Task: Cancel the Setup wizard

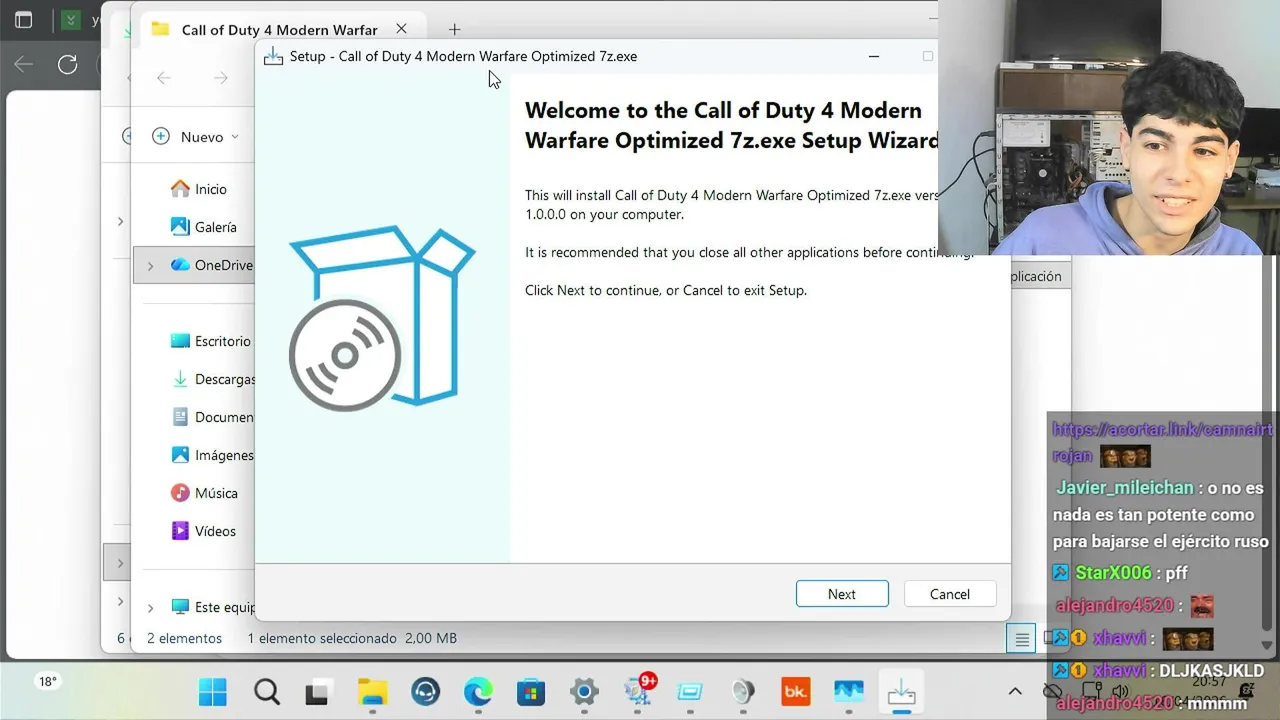Action: (950, 594)
